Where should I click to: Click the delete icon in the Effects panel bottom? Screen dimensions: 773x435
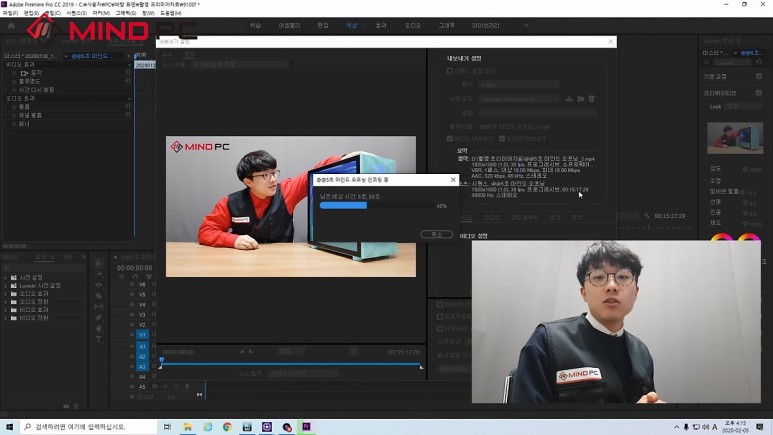(x=76, y=406)
